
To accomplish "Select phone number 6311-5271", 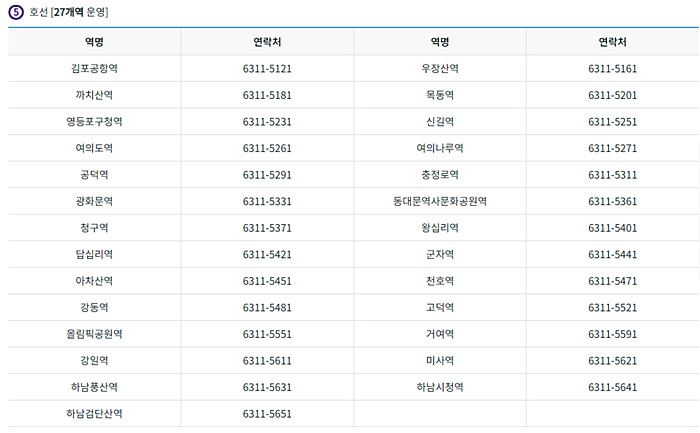I will point(612,148).
